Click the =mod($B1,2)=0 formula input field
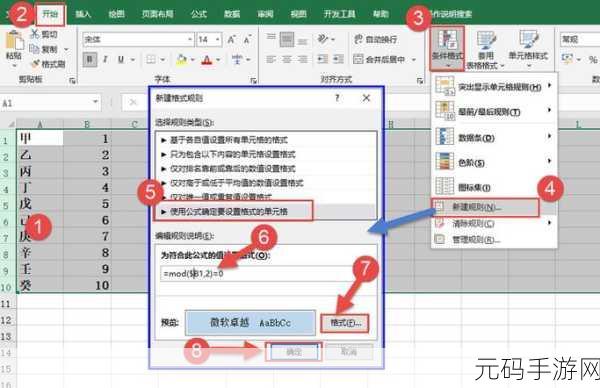The width and height of the screenshot is (600, 388). [x=256, y=274]
